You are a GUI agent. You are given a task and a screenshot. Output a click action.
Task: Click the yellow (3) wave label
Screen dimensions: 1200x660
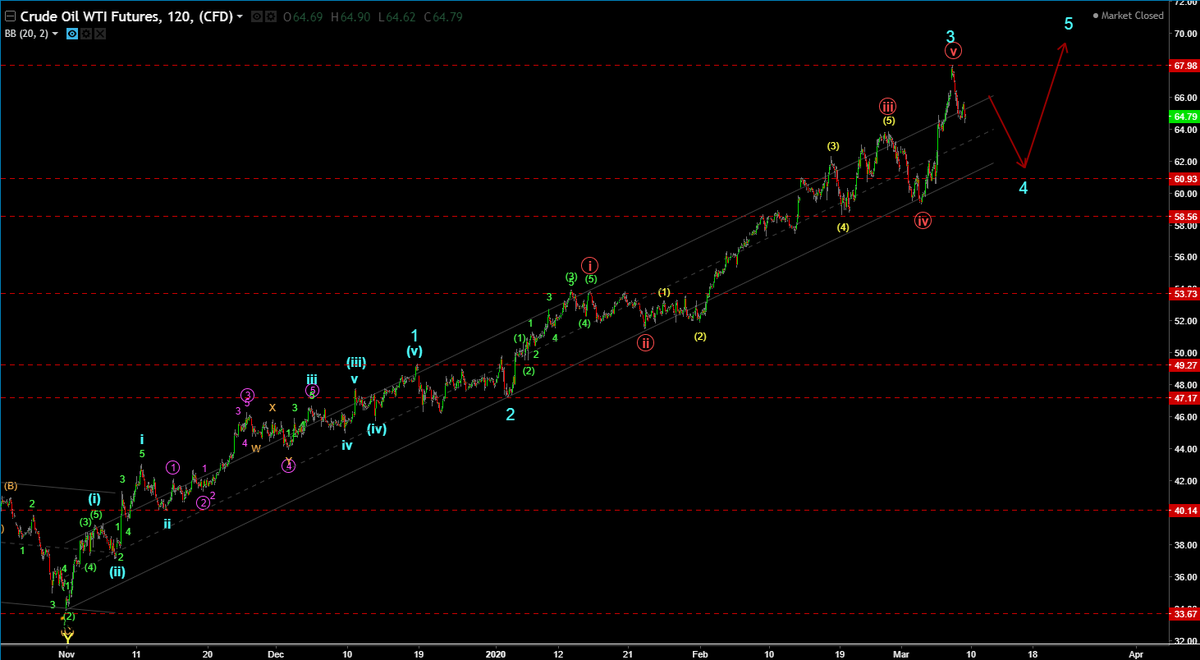(833, 146)
